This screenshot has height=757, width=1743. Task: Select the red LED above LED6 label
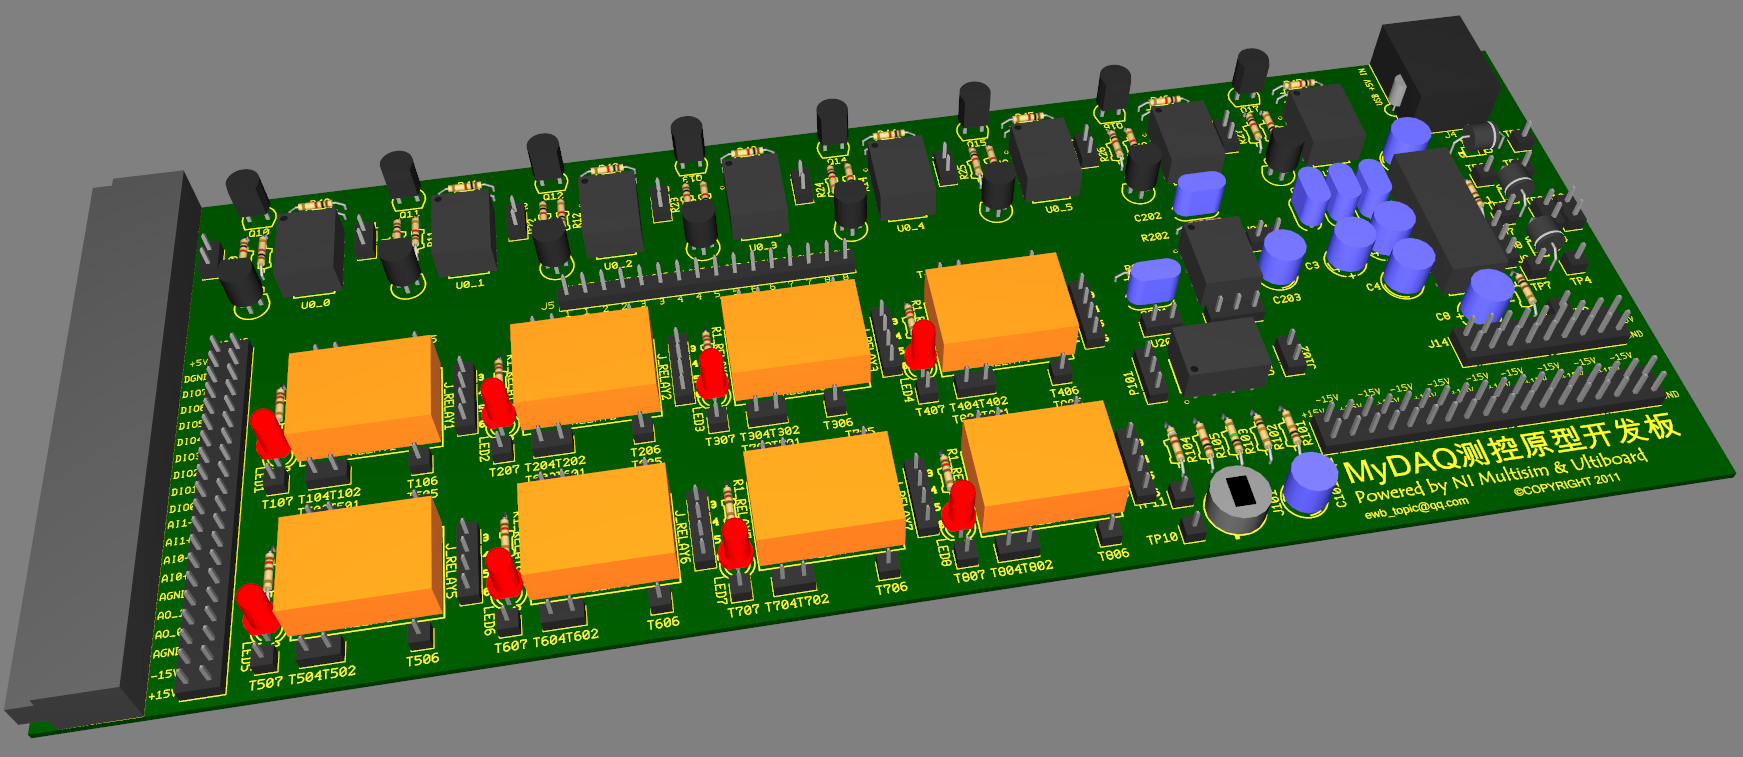[503, 574]
